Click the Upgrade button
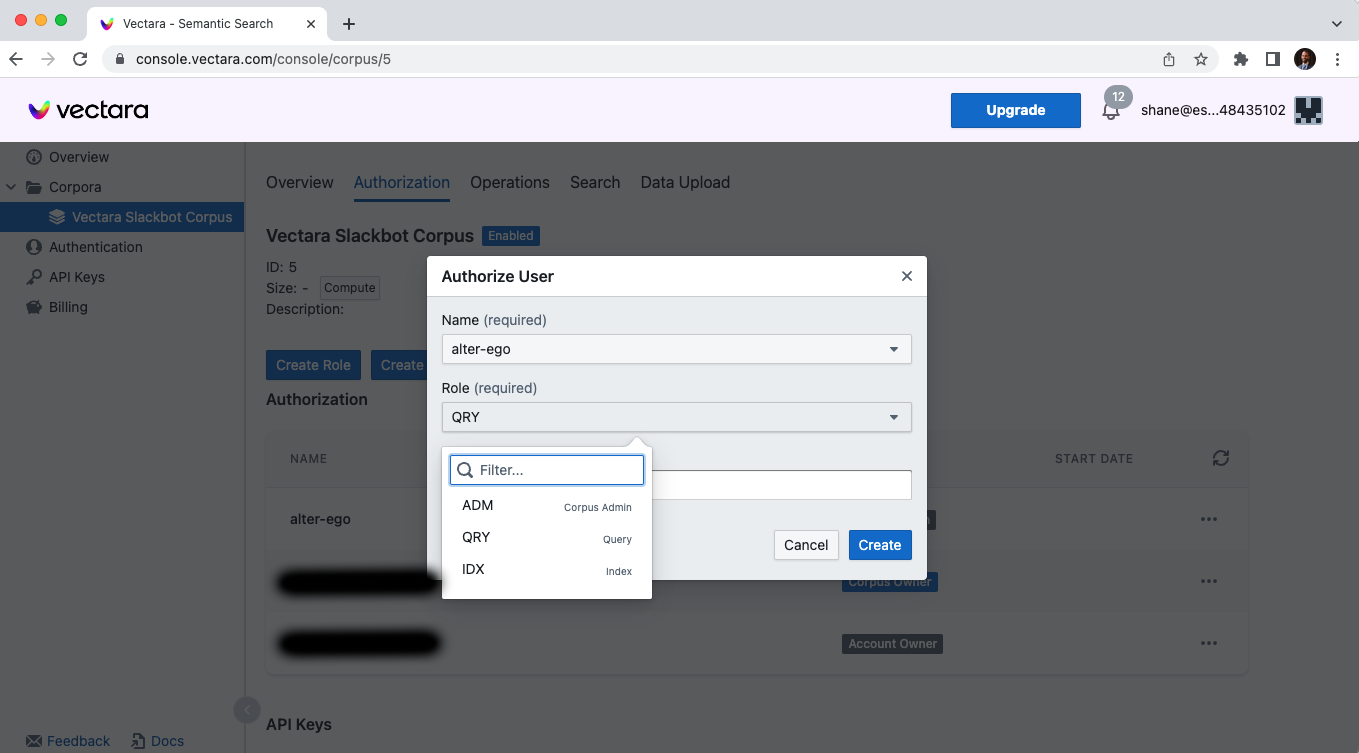Viewport: 1359px width, 753px height. pyautogui.click(x=1015, y=110)
